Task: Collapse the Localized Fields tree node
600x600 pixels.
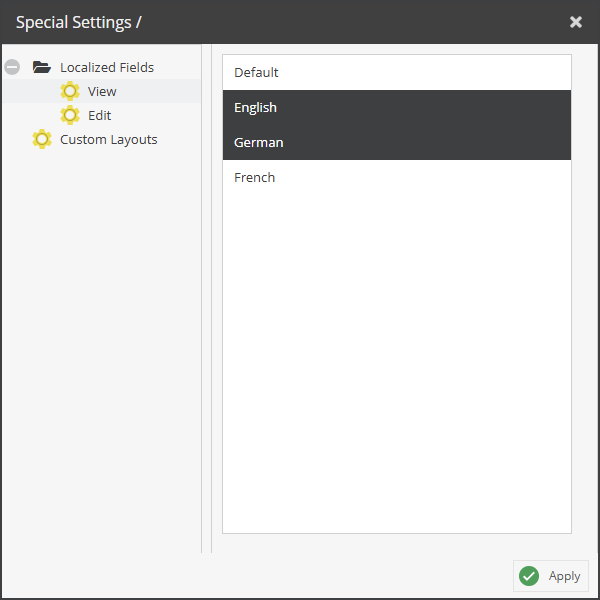Action: click(x=12, y=67)
